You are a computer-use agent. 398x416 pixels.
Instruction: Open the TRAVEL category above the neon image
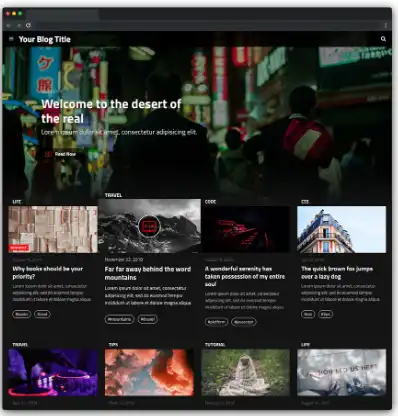pos(20,344)
